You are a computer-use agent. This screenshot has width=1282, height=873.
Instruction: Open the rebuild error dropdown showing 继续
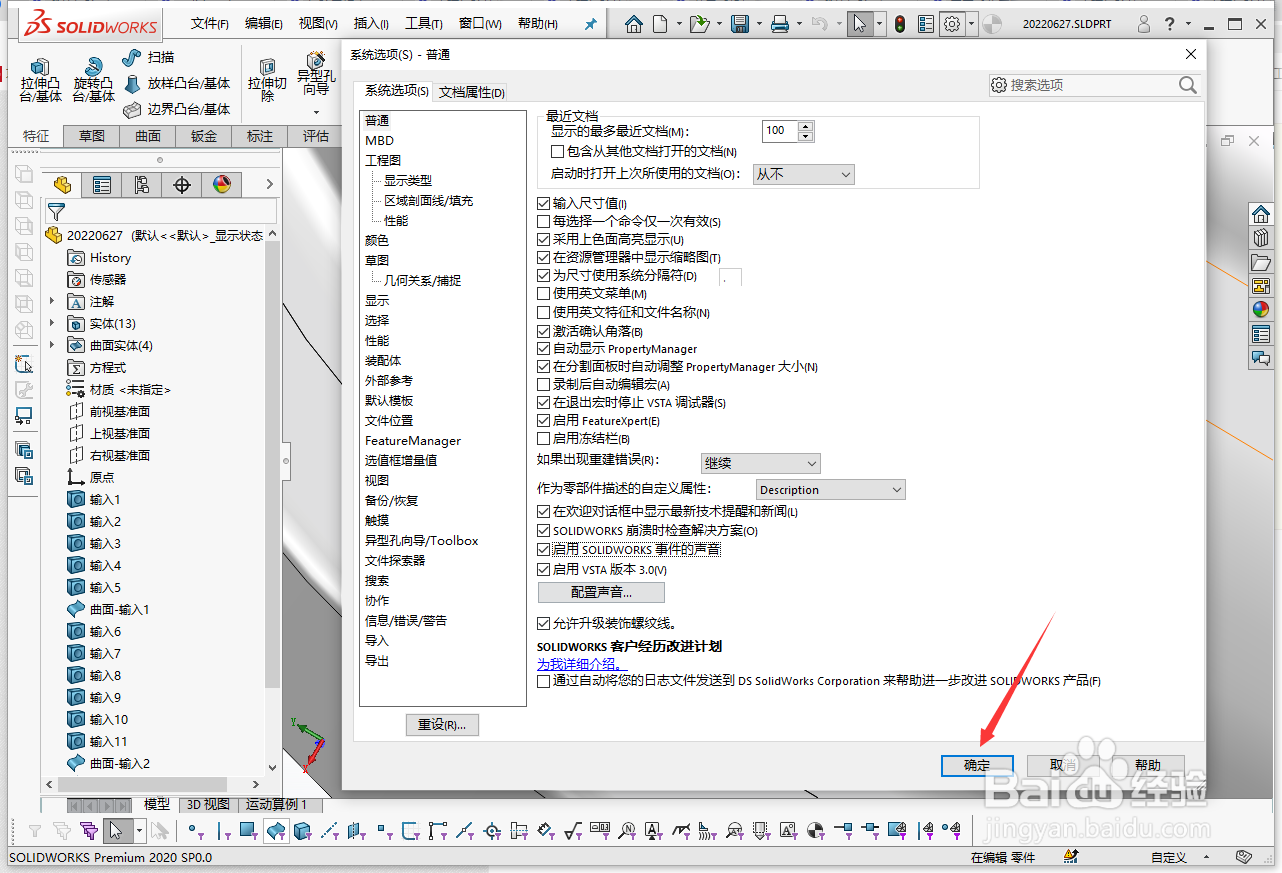tap(760, 464)
